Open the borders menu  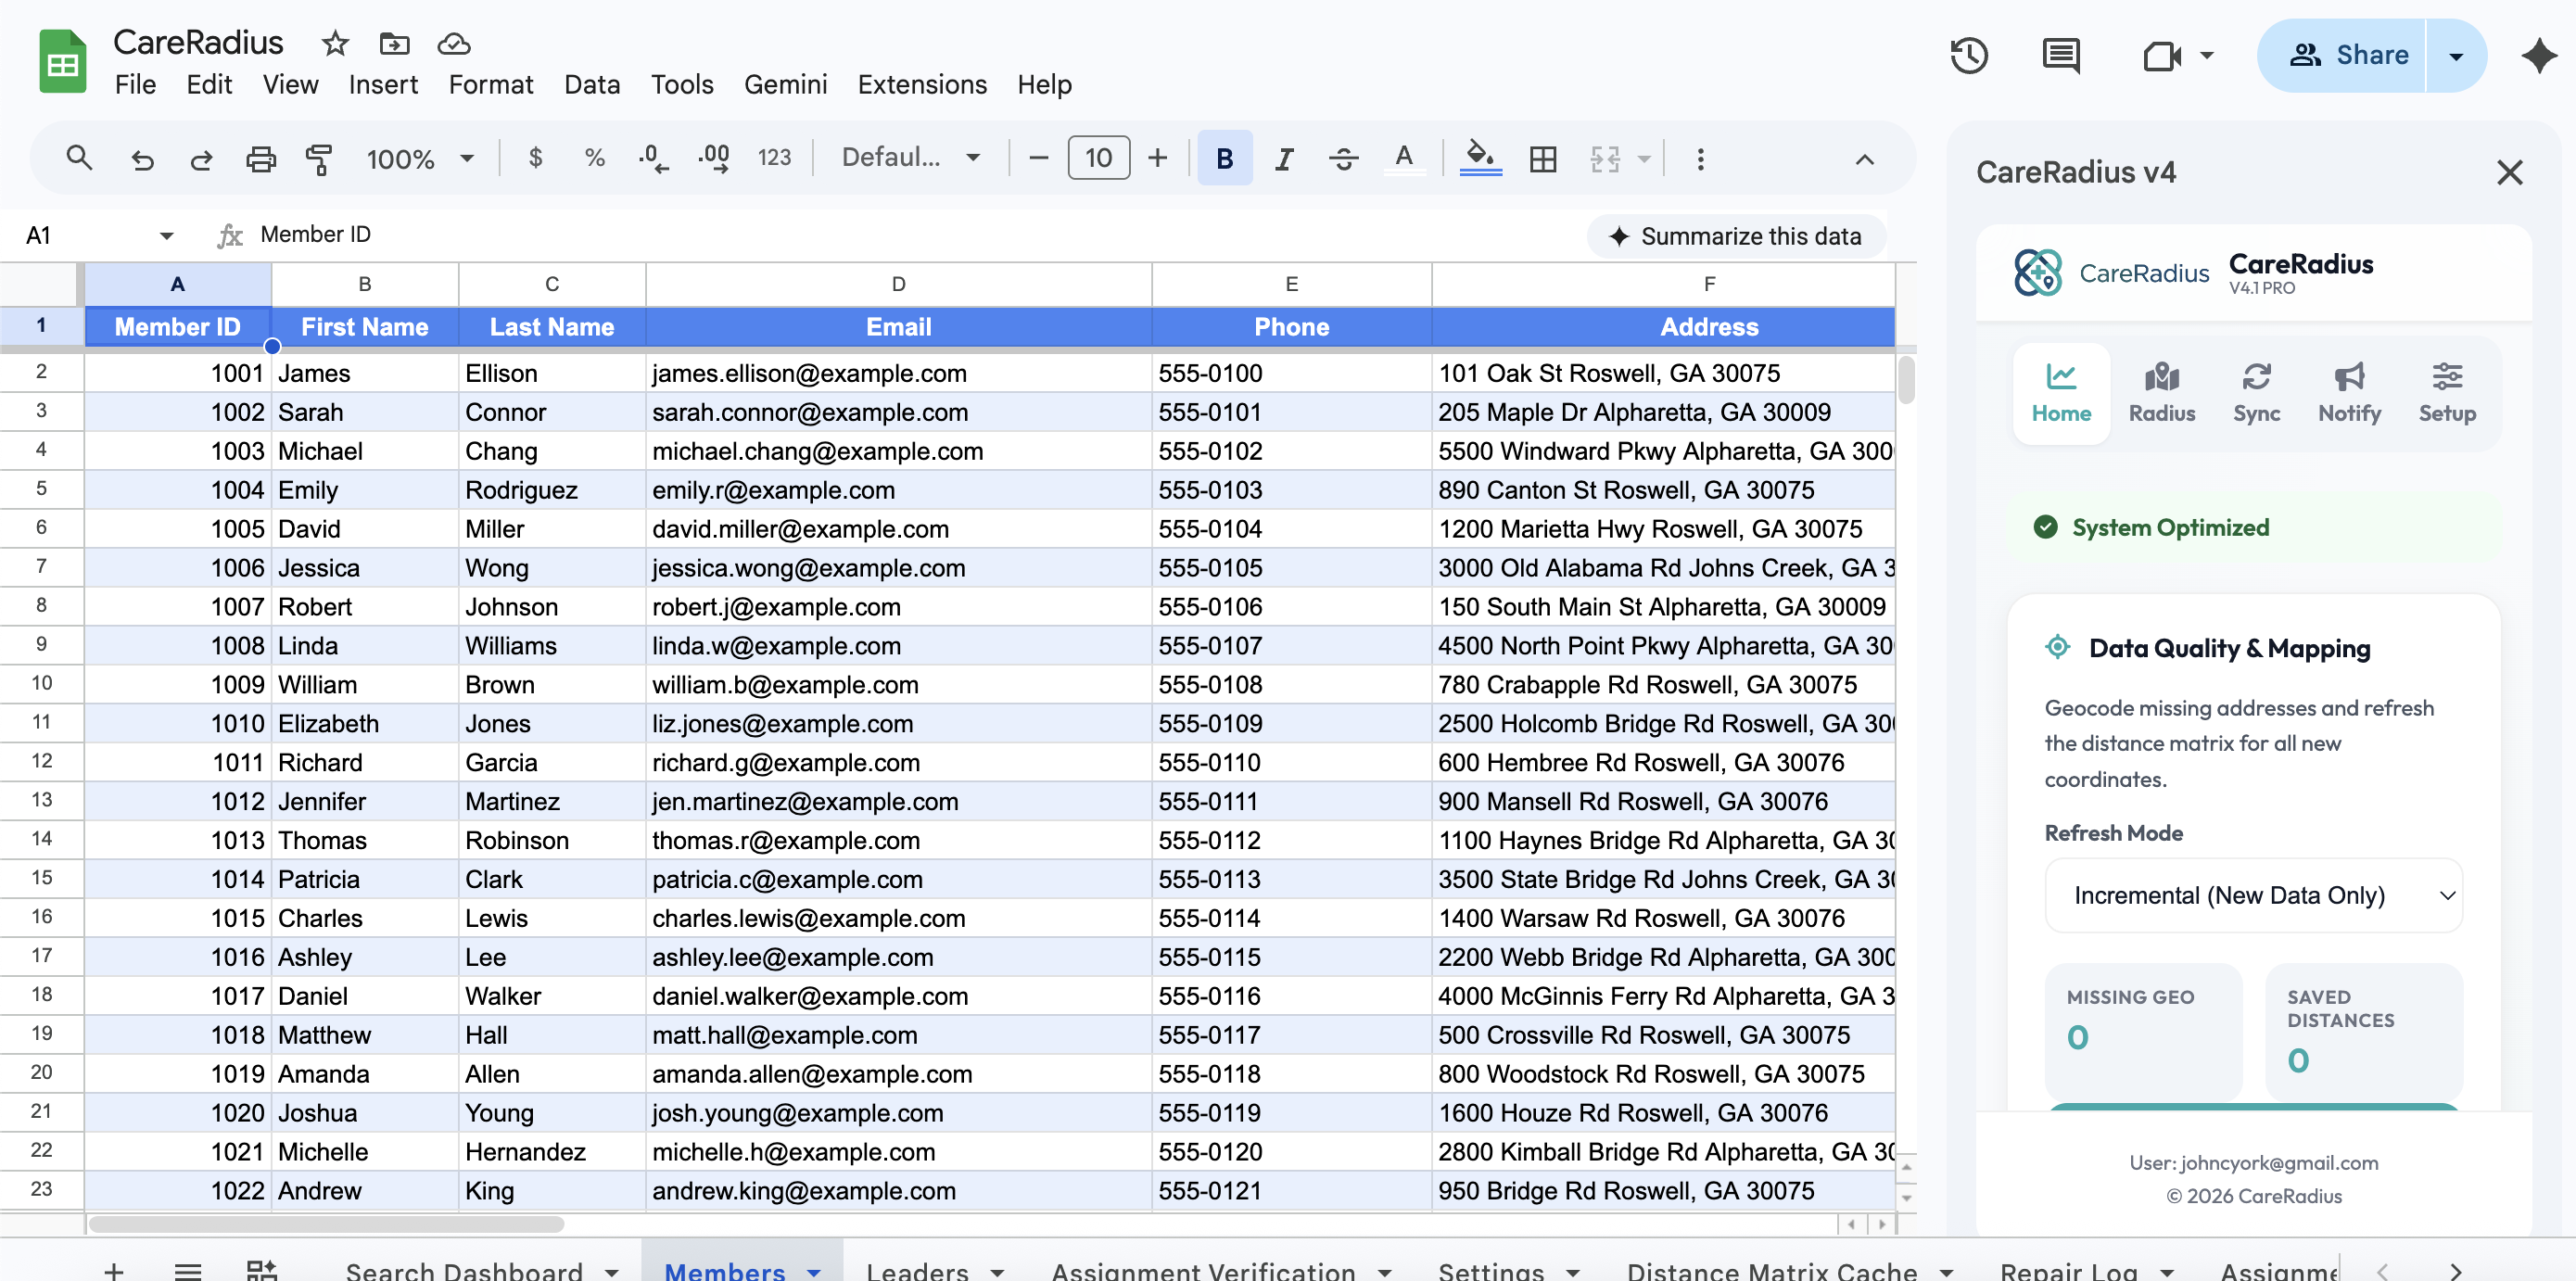pos(1543,158)
